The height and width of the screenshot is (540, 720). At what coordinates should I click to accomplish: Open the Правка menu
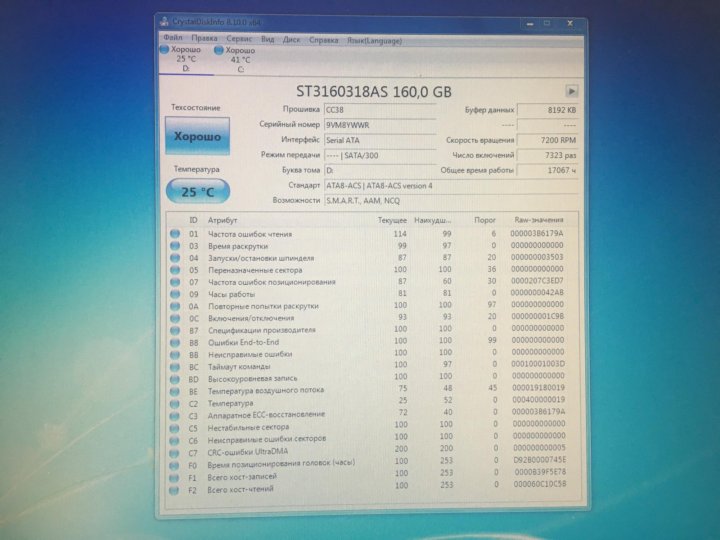pos(204,38)
